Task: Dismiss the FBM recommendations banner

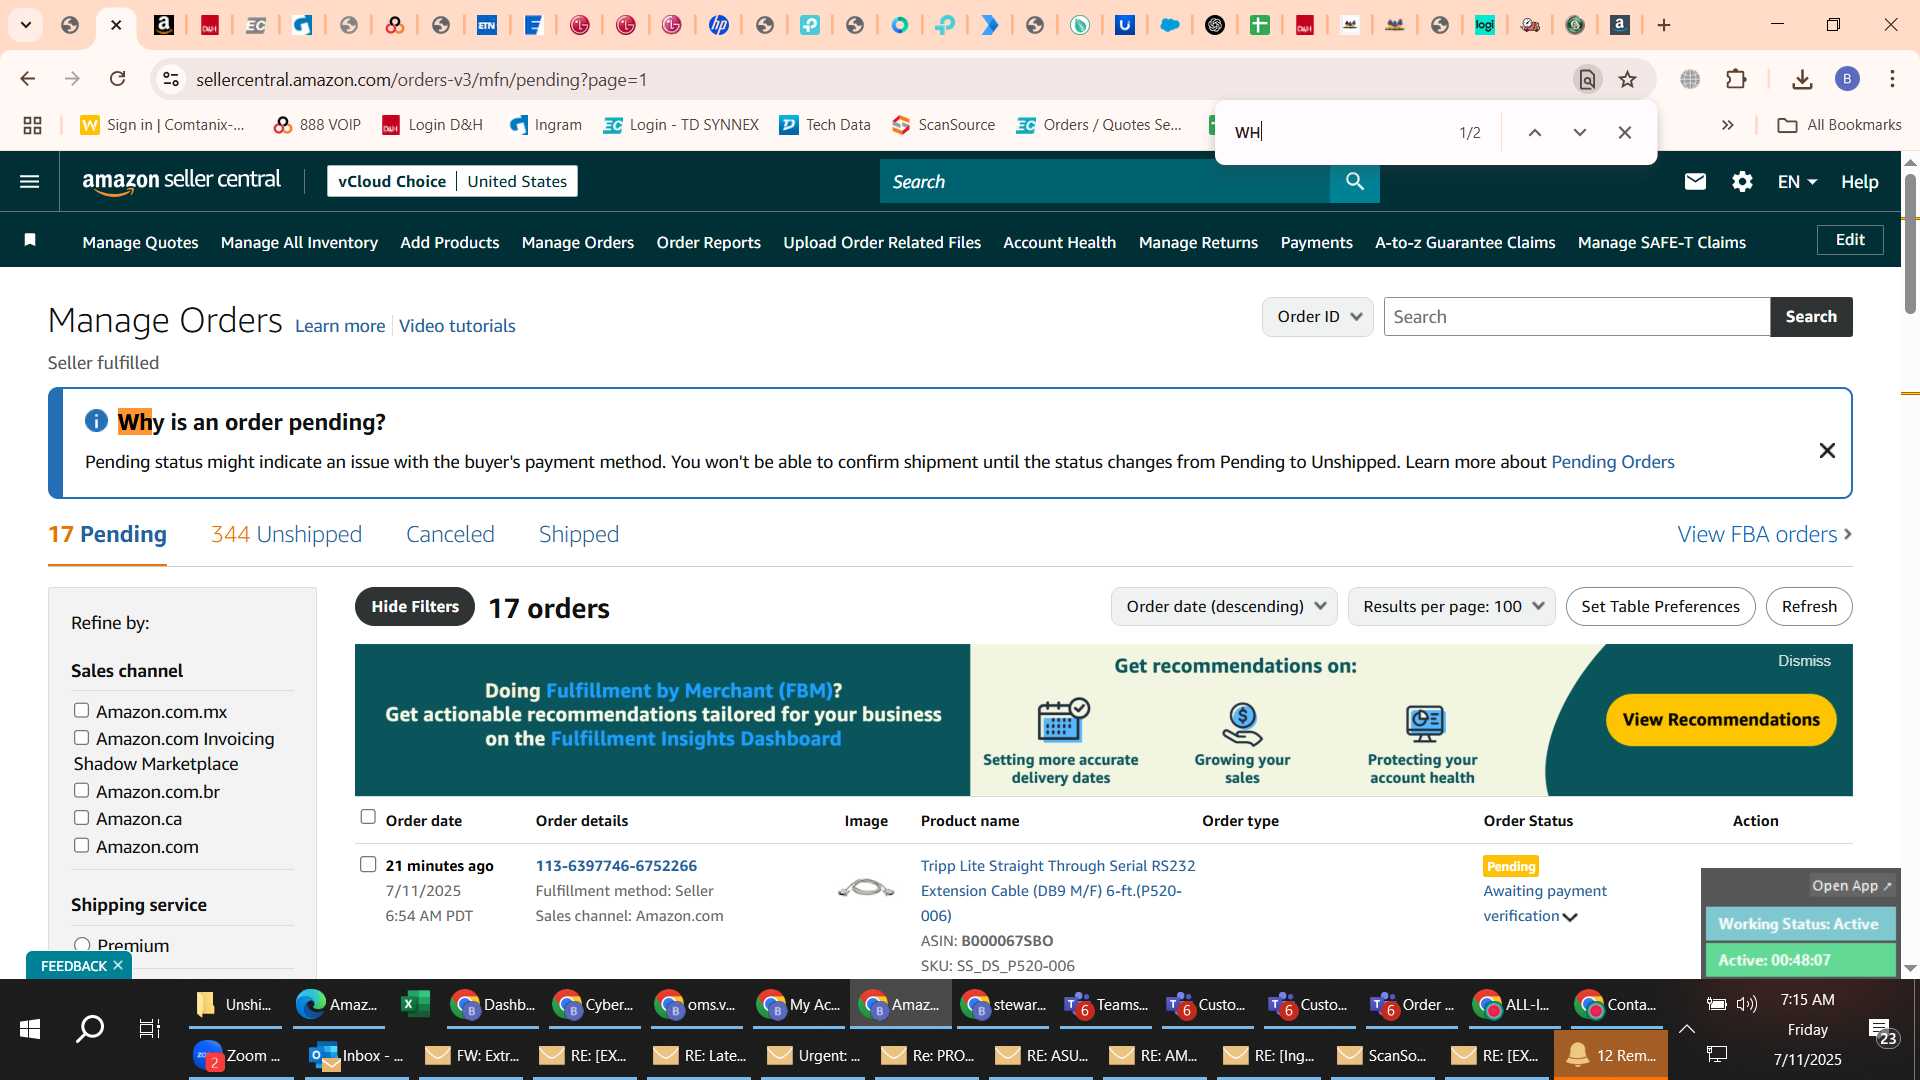Action: tap(1803, 661)
